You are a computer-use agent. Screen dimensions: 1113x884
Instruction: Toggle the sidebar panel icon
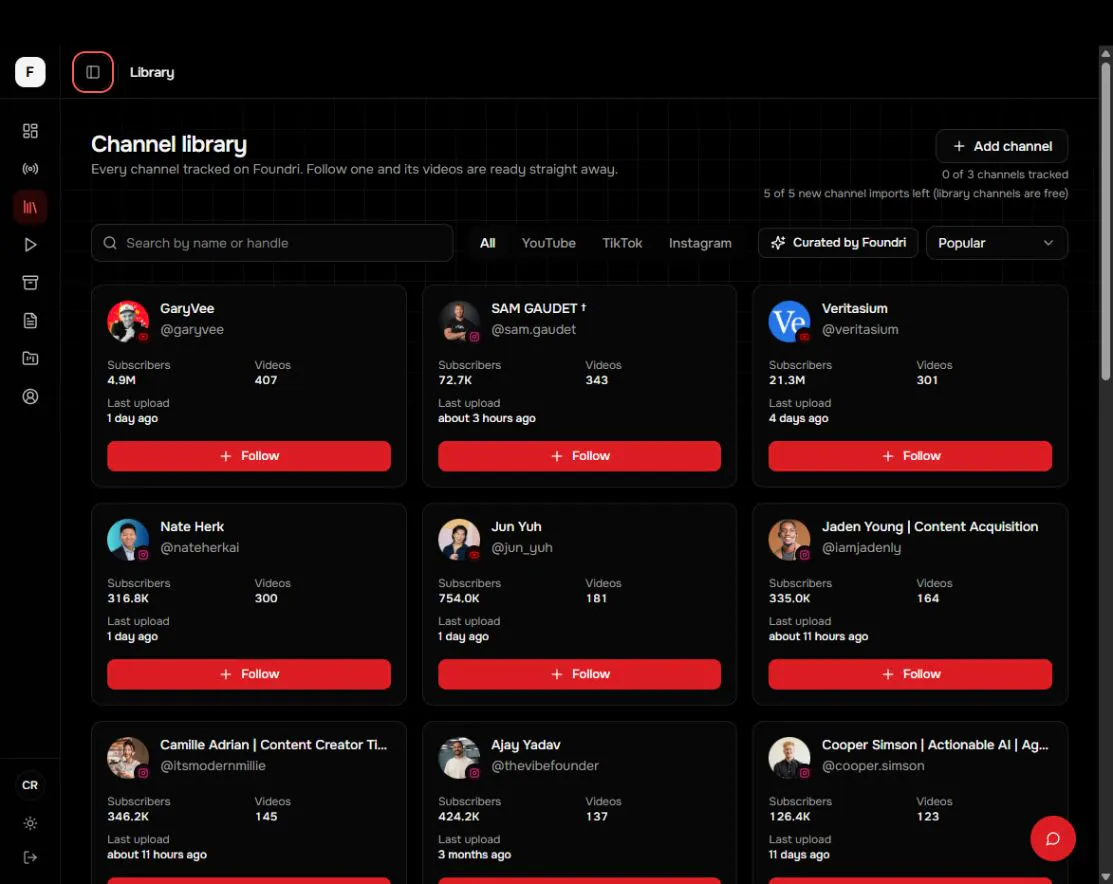[x=93, y=72]
